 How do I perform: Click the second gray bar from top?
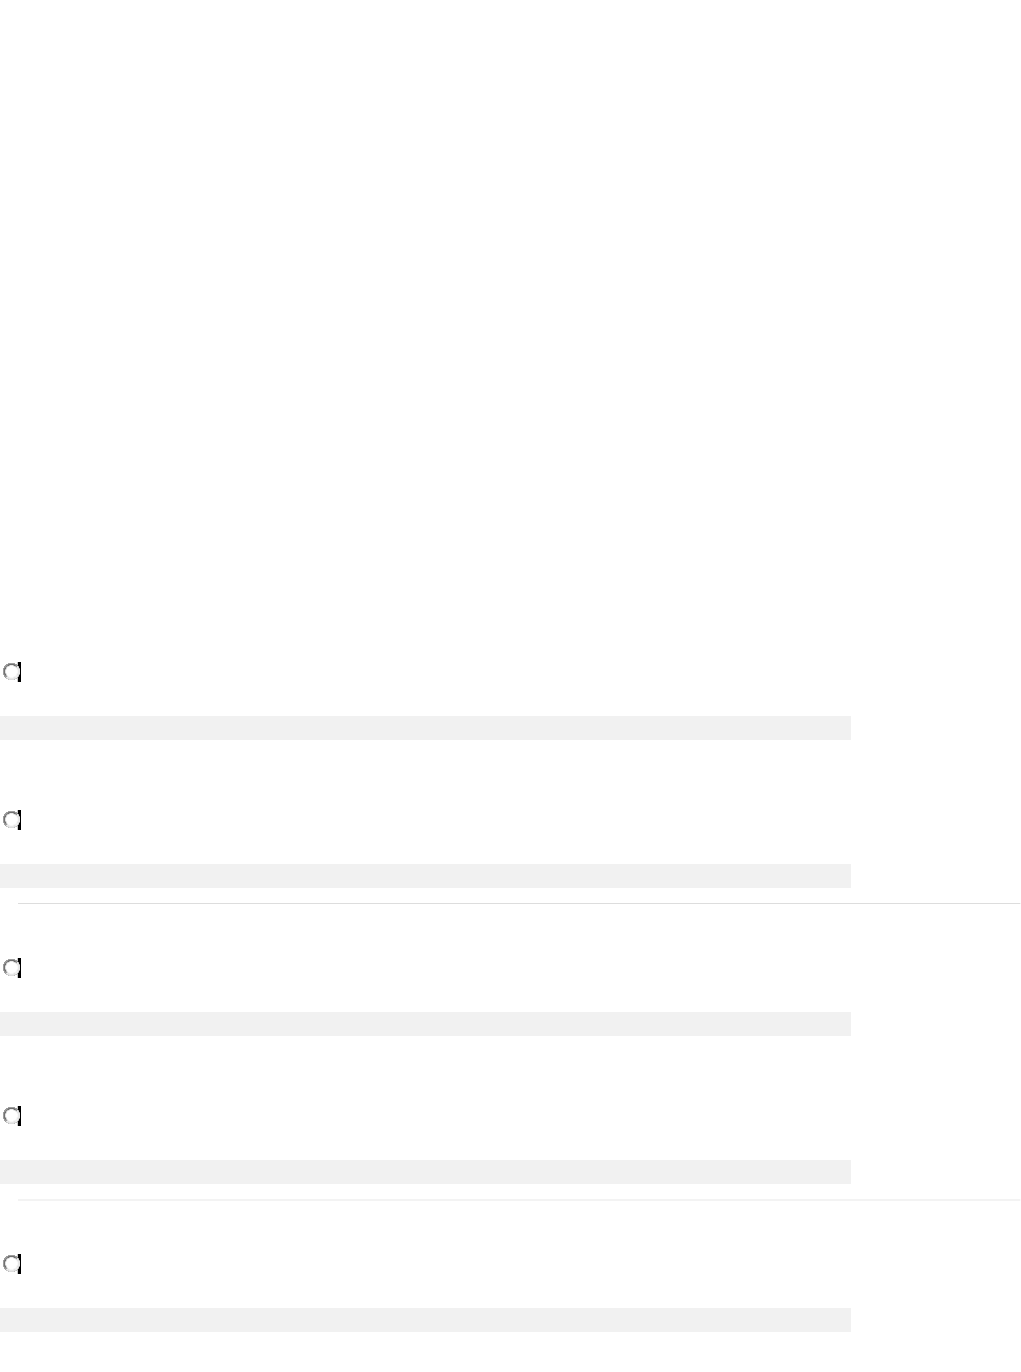coord(425,876)
